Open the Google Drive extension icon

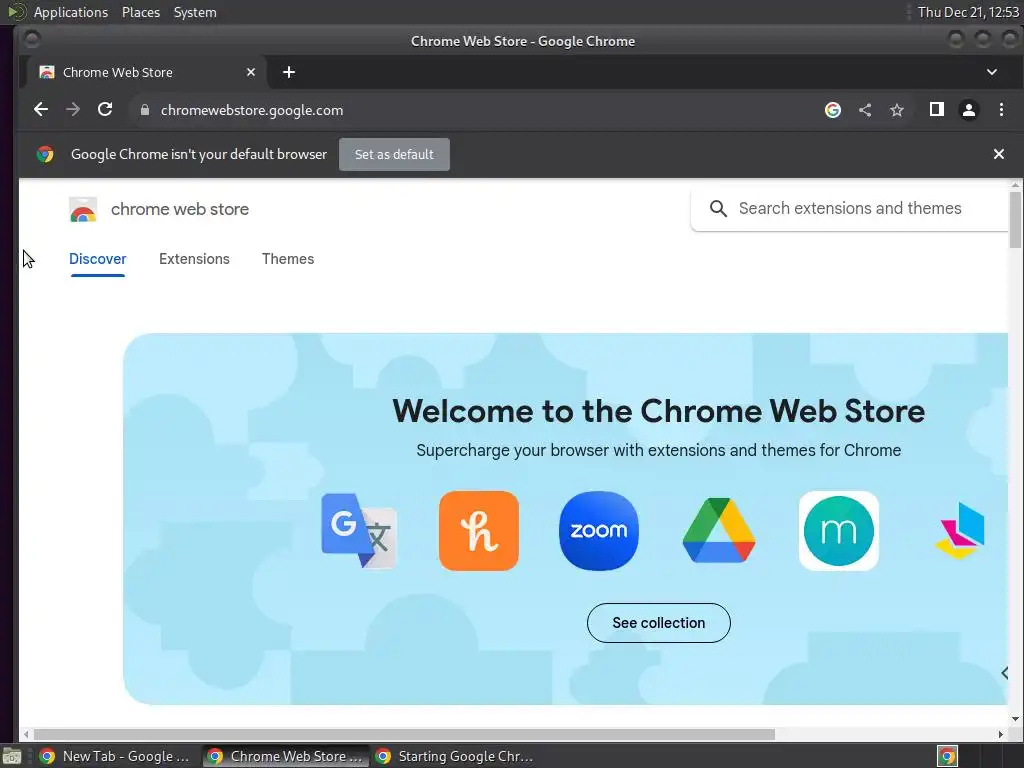pyautogui.click(x=719, y=531)
